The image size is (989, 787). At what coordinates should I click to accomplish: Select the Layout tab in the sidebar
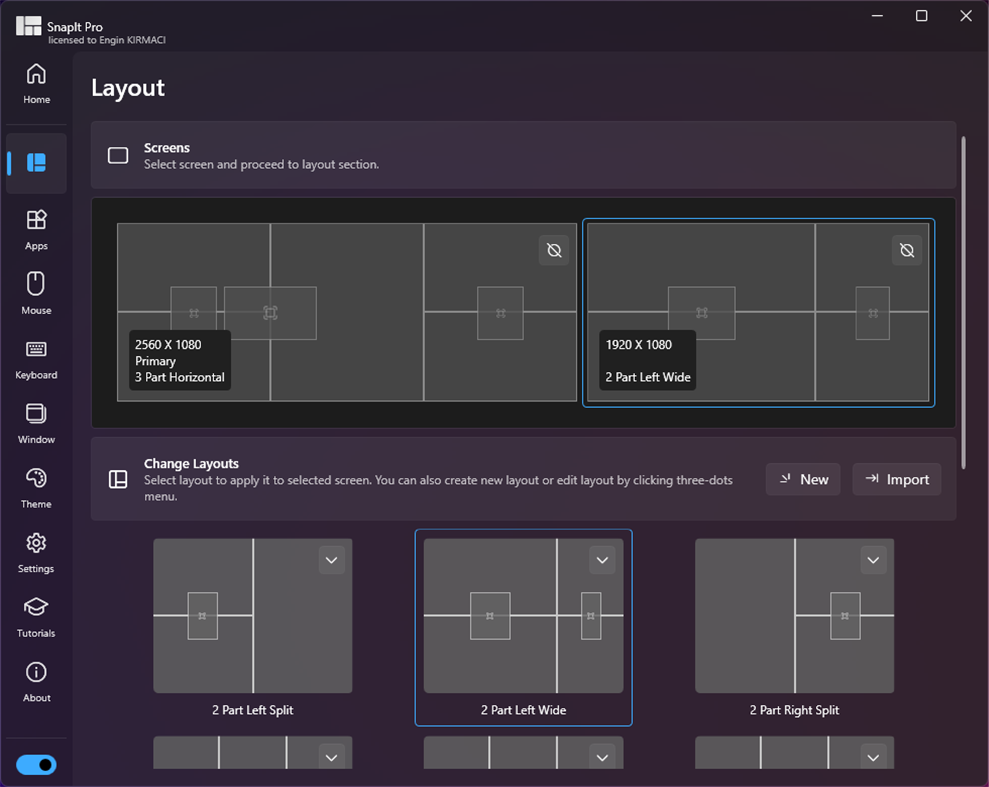pos(36,162)
